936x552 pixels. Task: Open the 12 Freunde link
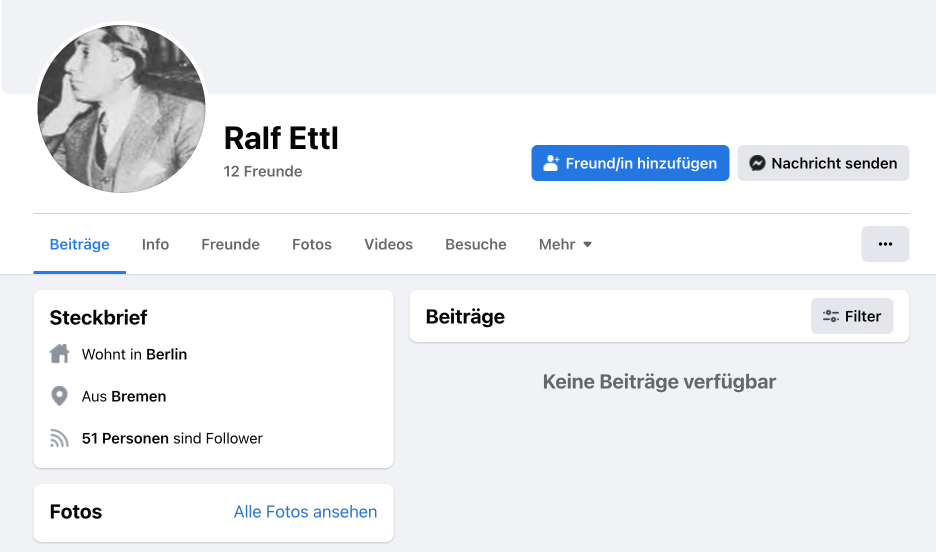pos(263,171)
